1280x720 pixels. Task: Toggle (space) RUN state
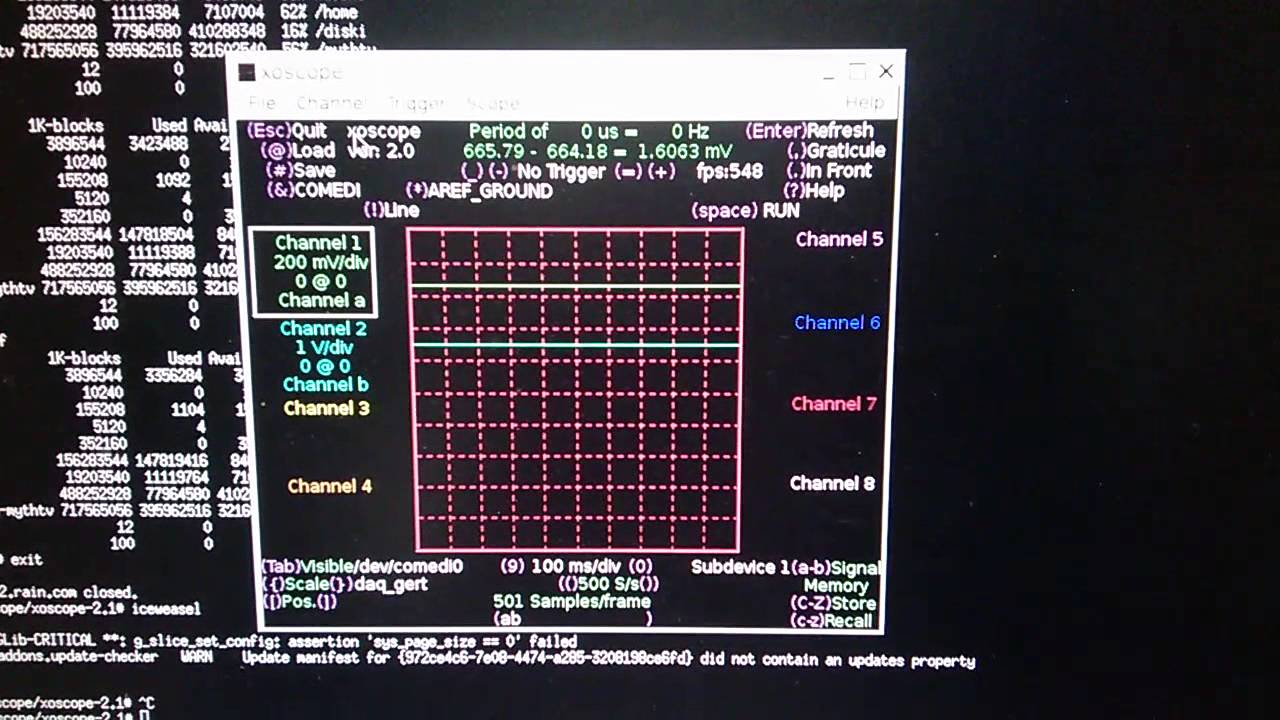pos(745,210)
